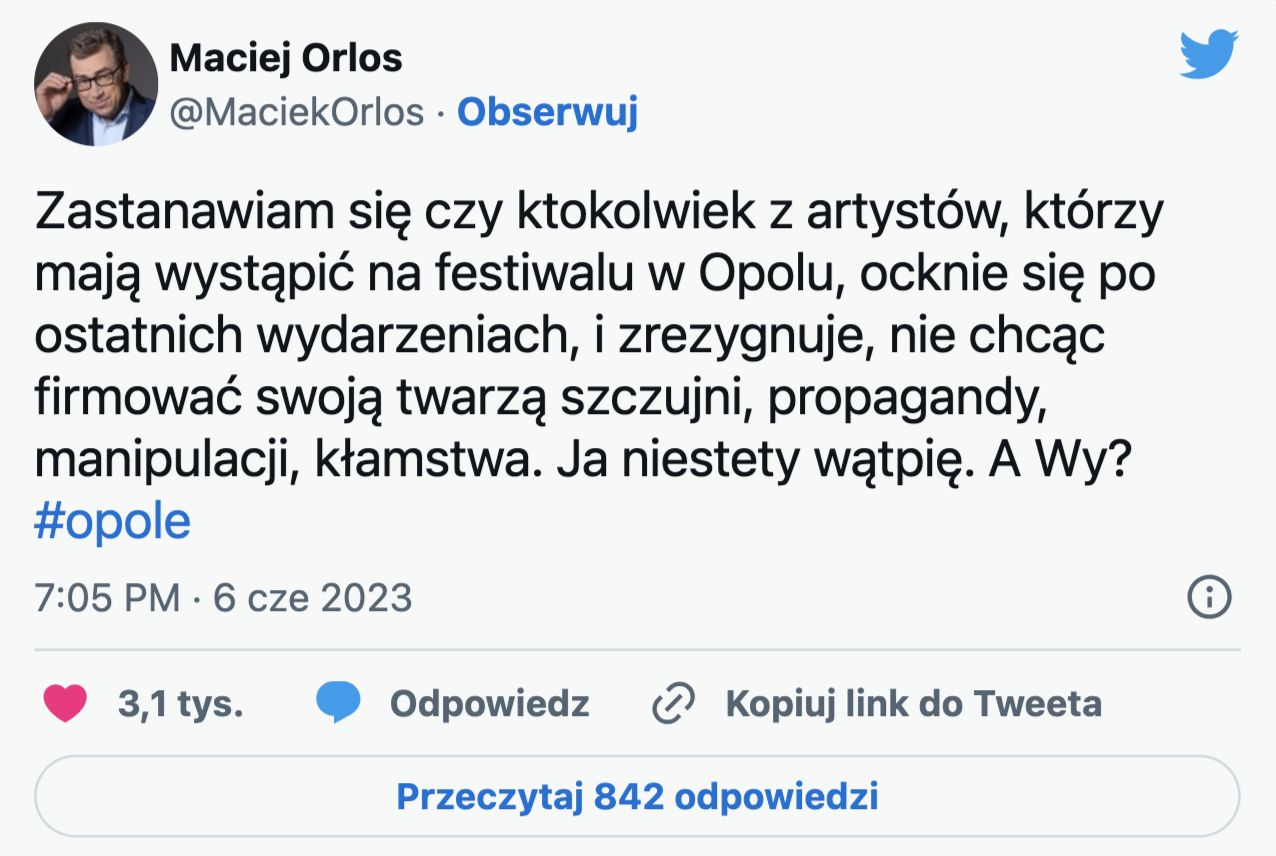This screenshot has width=1276, height=856.
Task: Open the circled info icon
Action: (x=1208, y=598)
